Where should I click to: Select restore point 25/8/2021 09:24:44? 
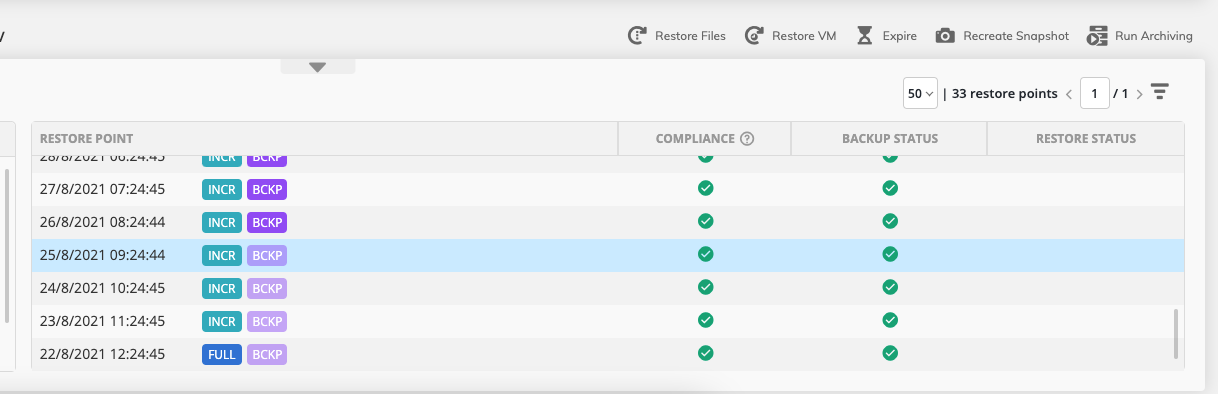click(x=608, y=255)
